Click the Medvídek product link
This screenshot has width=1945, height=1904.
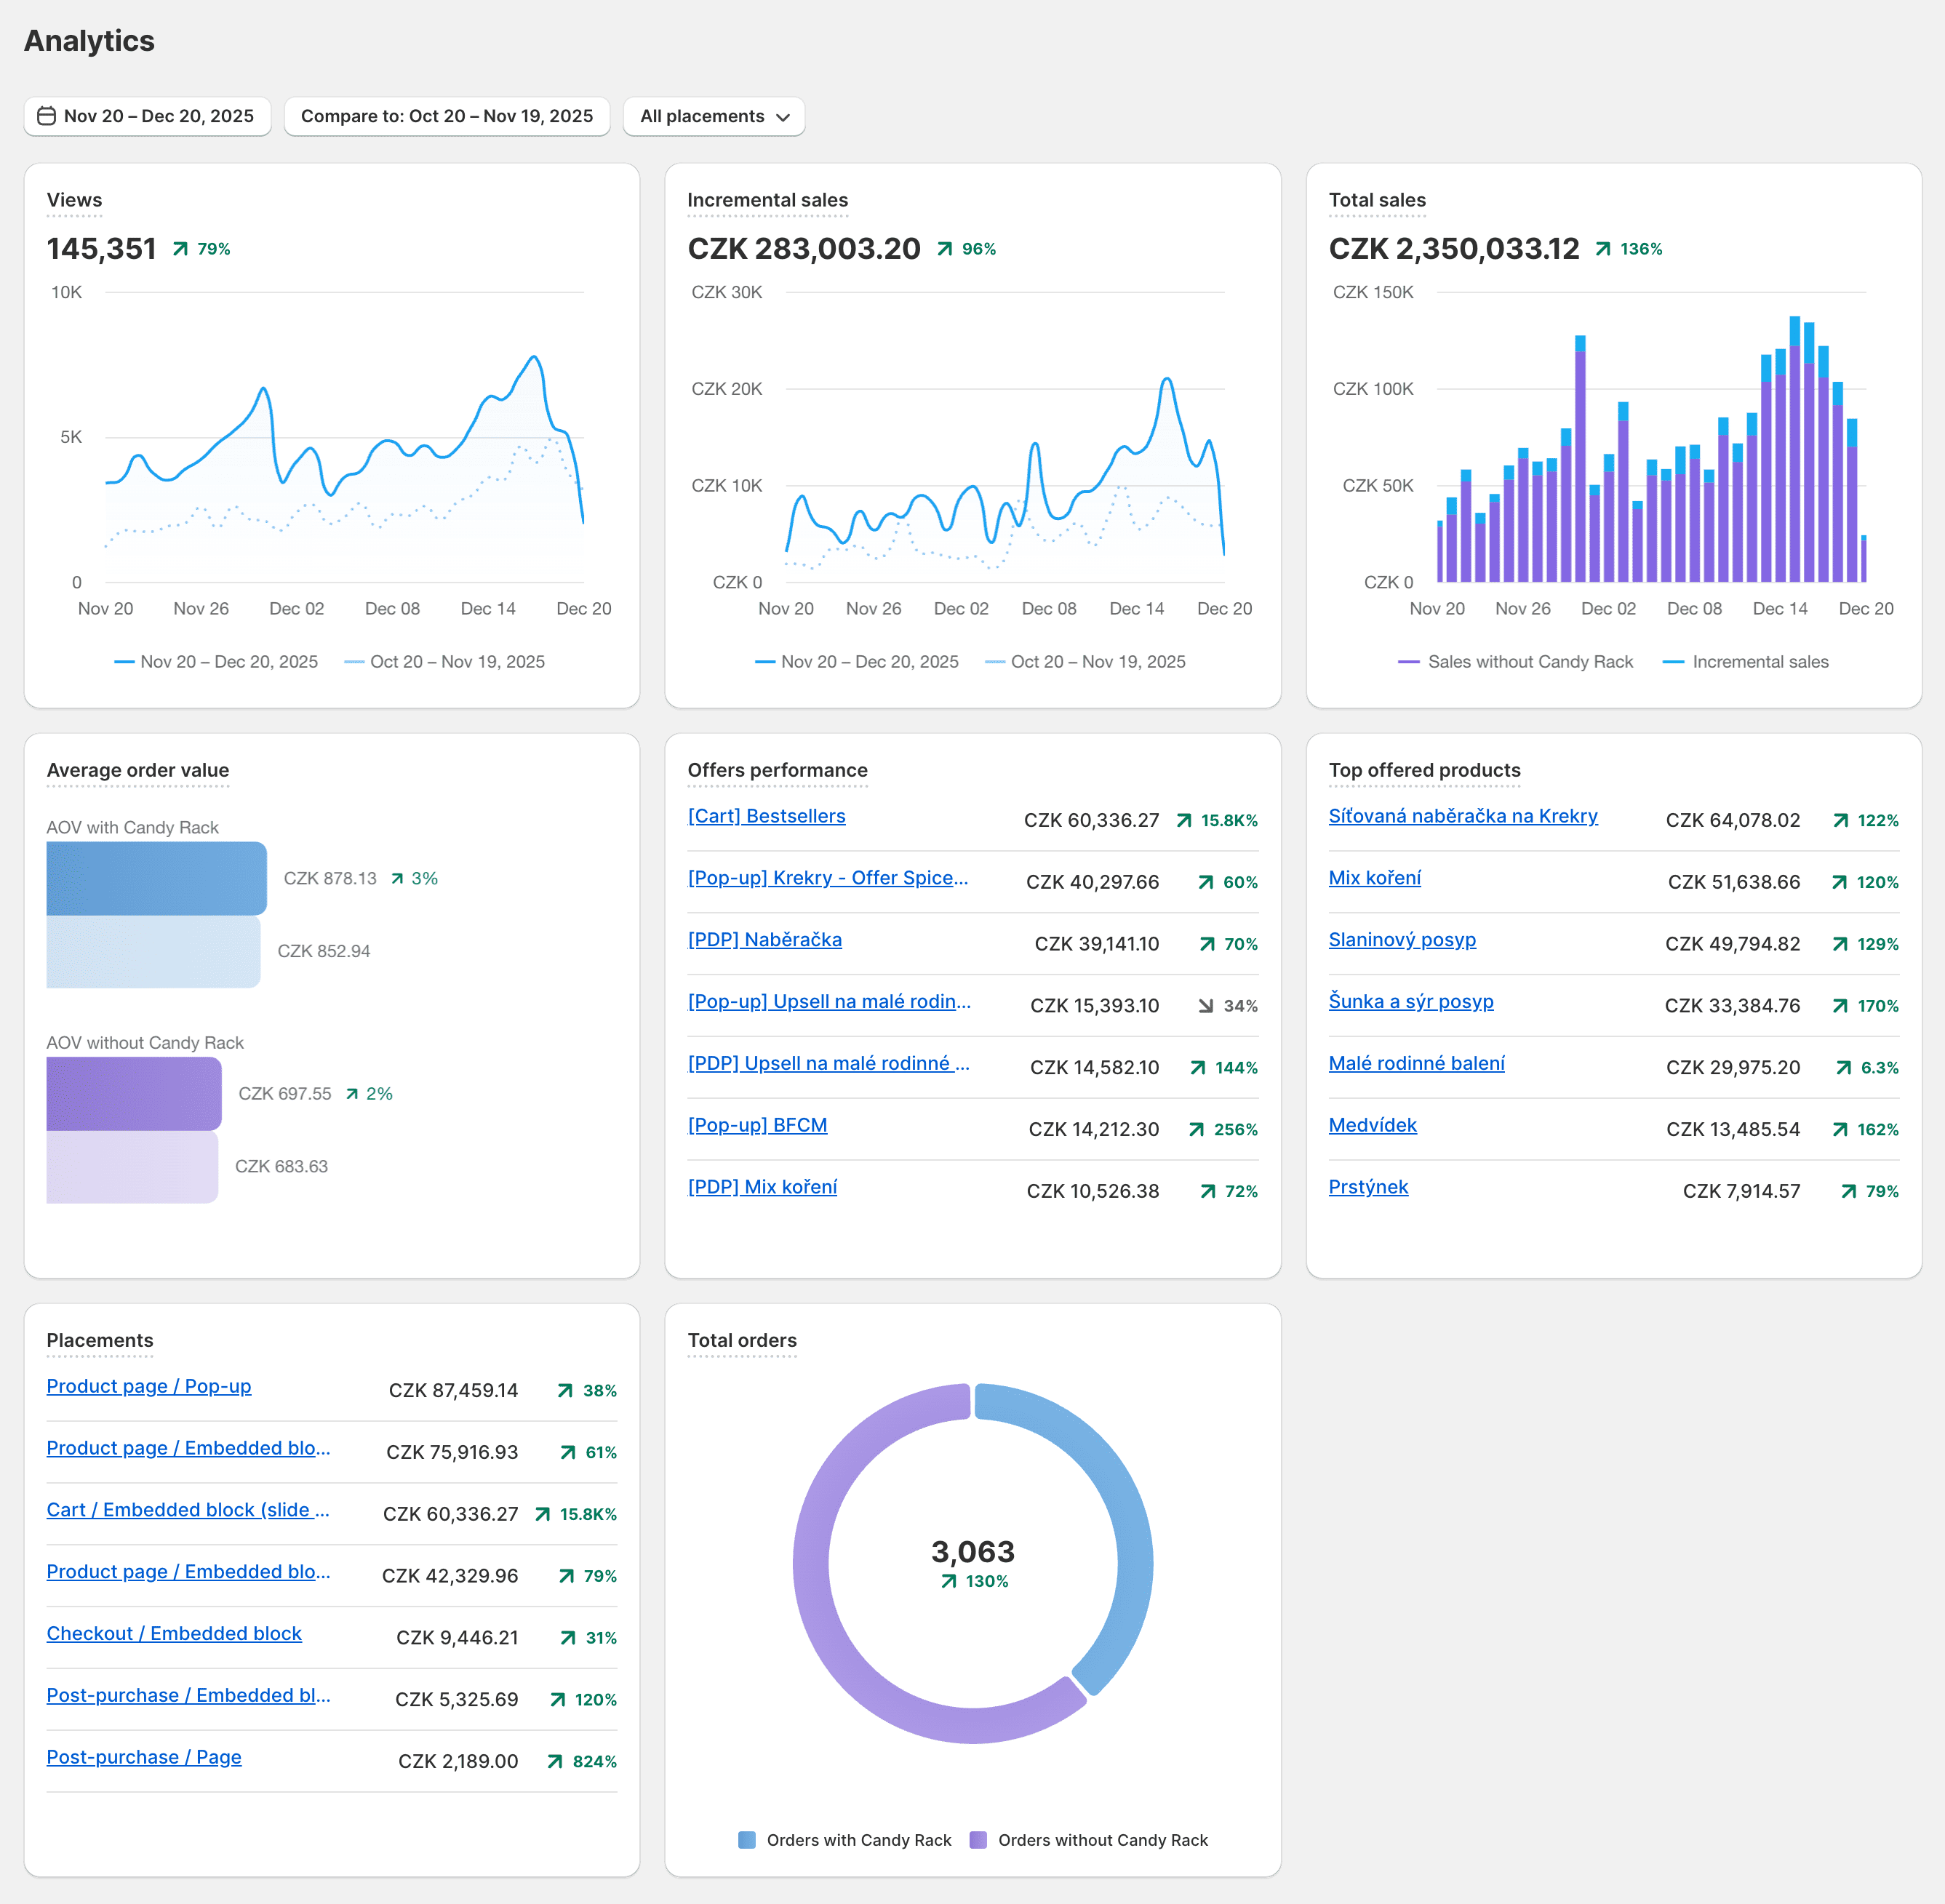(x=1372, y=1124)
